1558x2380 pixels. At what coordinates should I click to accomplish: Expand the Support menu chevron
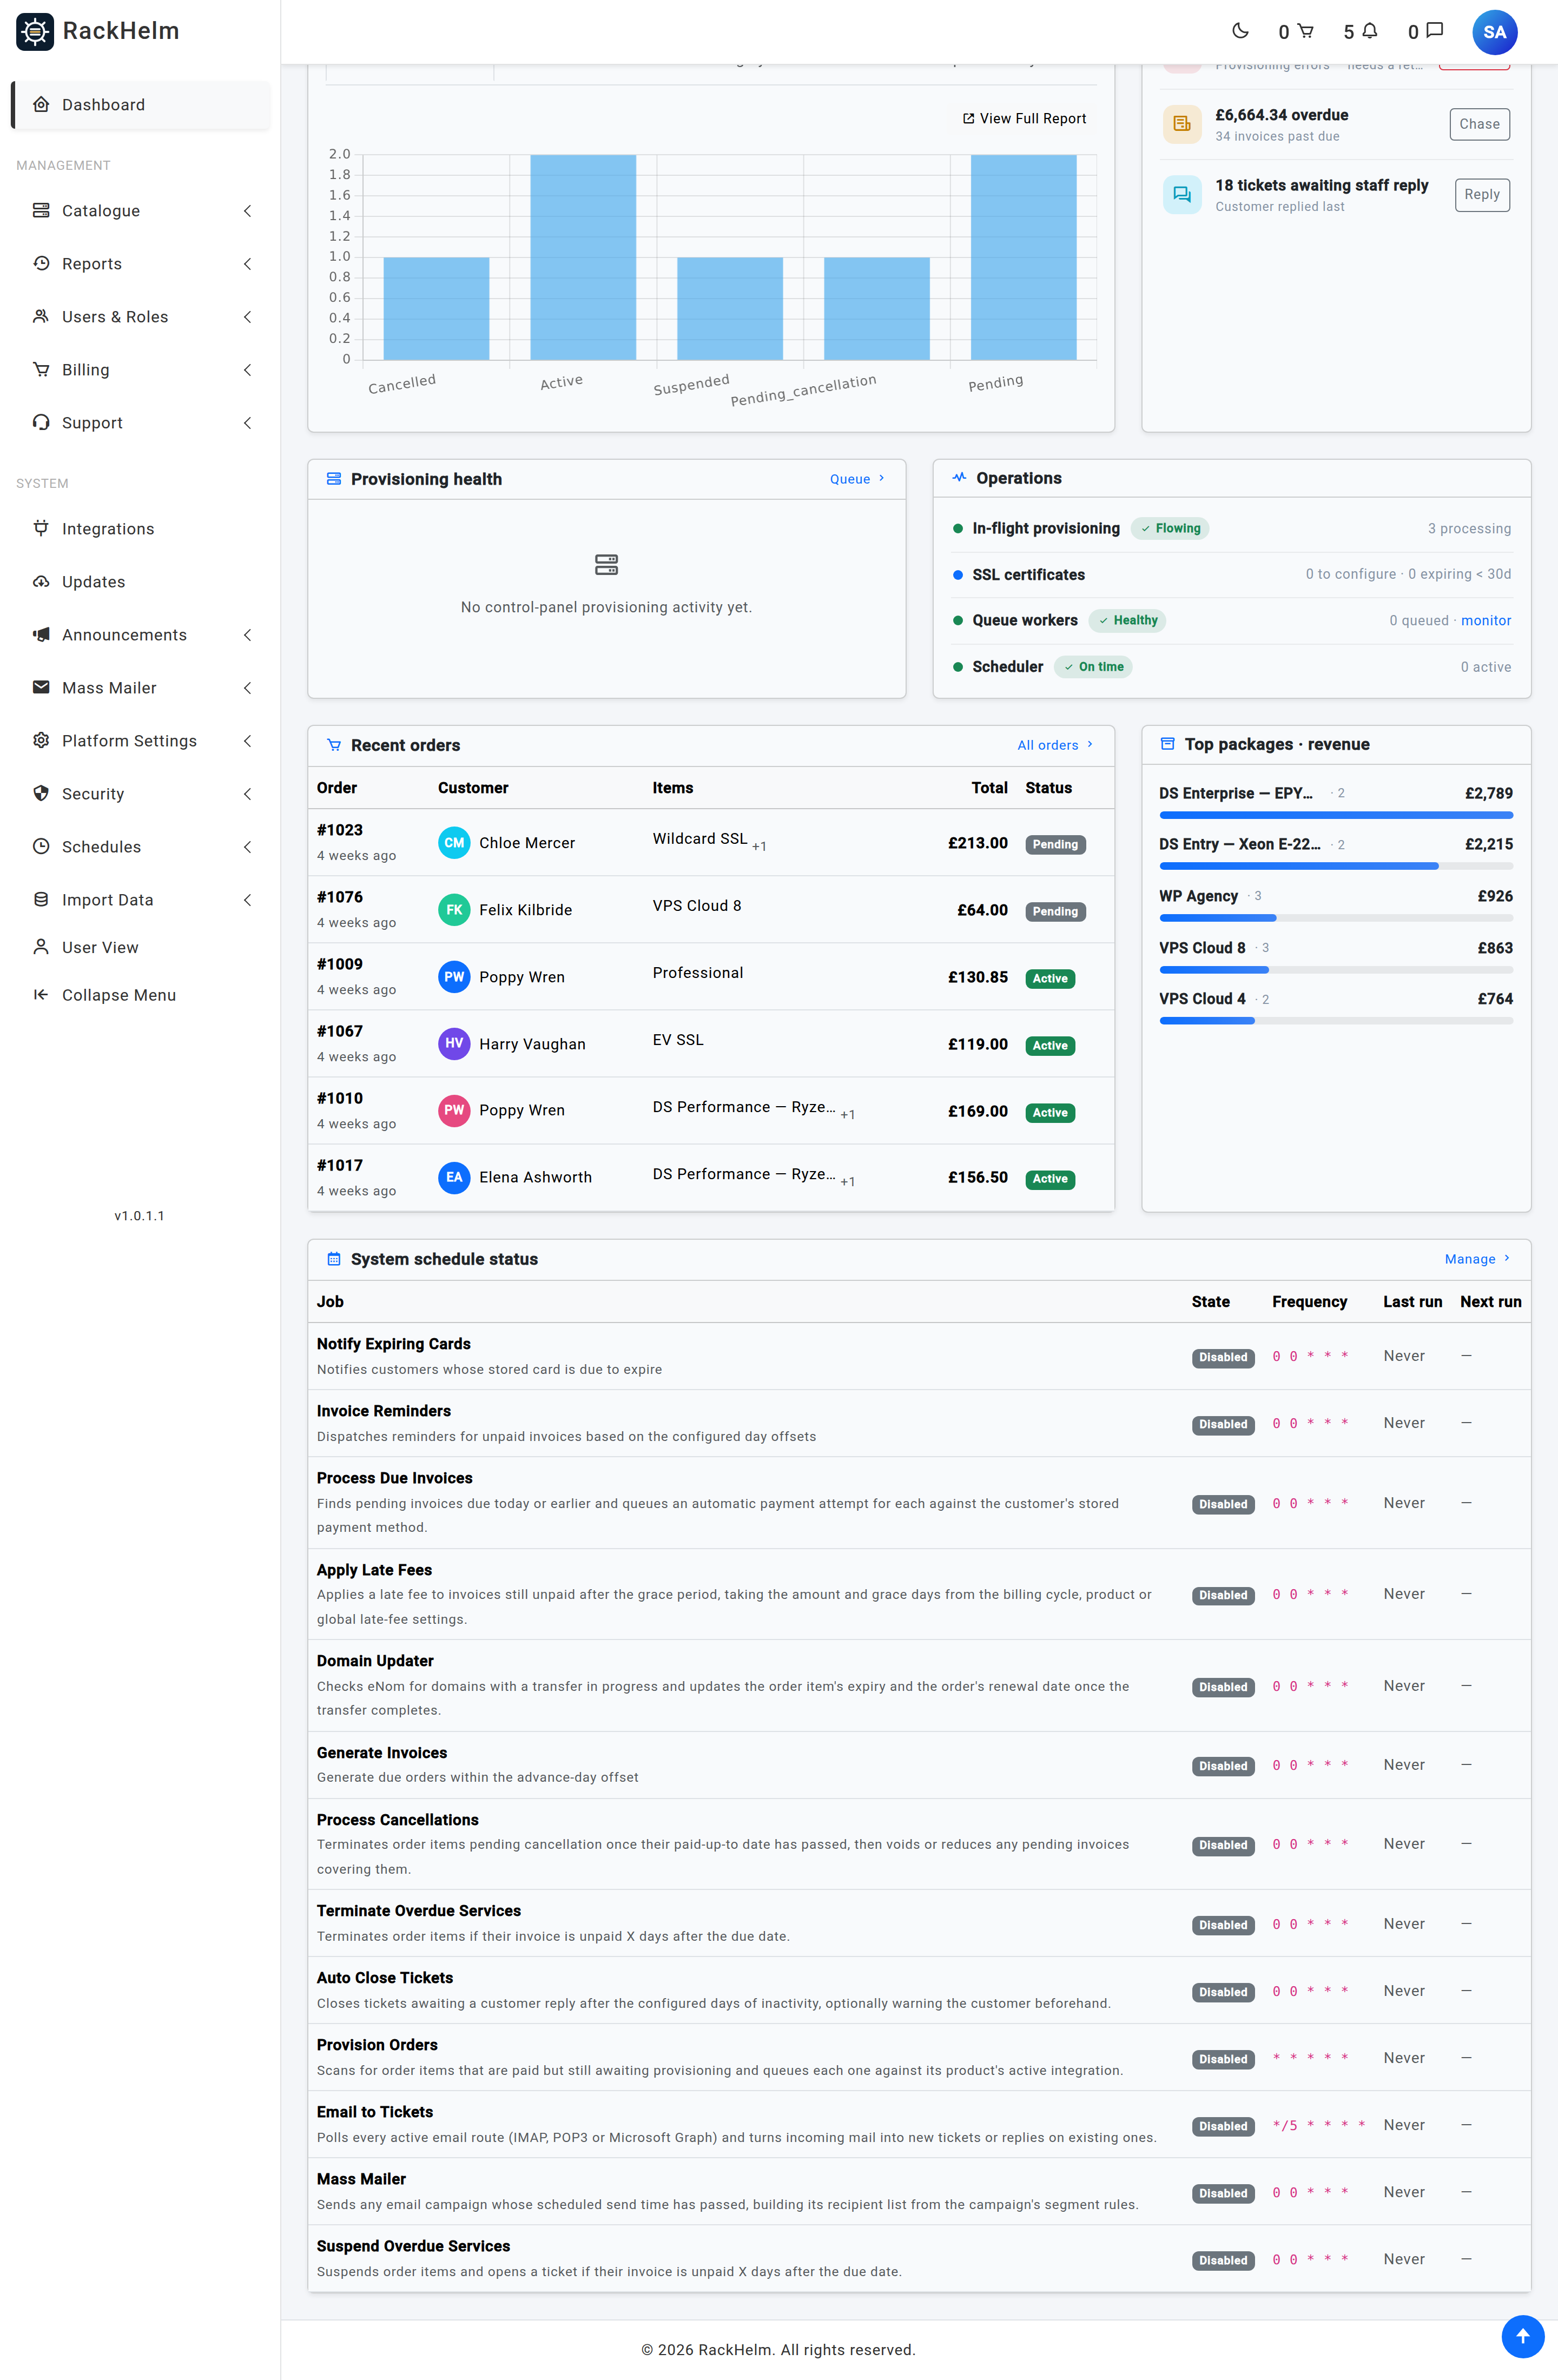pyautogui.click(x=247, y=422)
